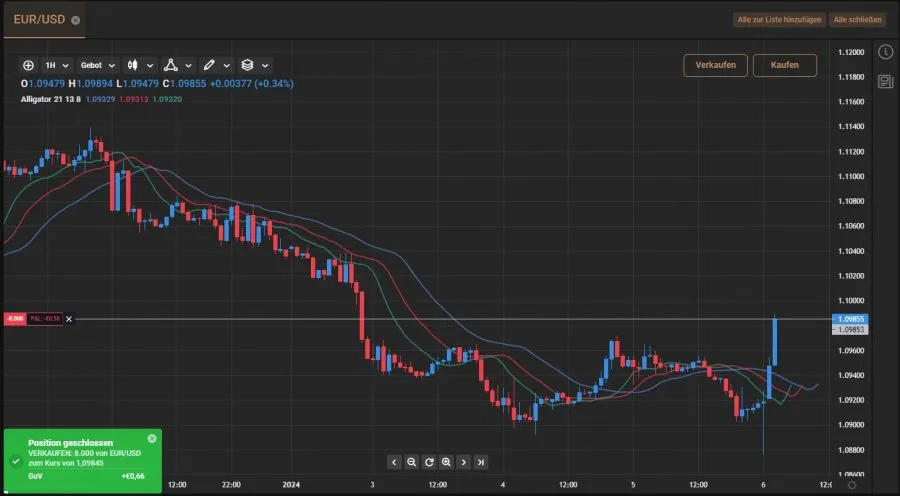Click the current price label 1.09855
The height and width of the screenshot is (496, 900).
pos(850,319)
